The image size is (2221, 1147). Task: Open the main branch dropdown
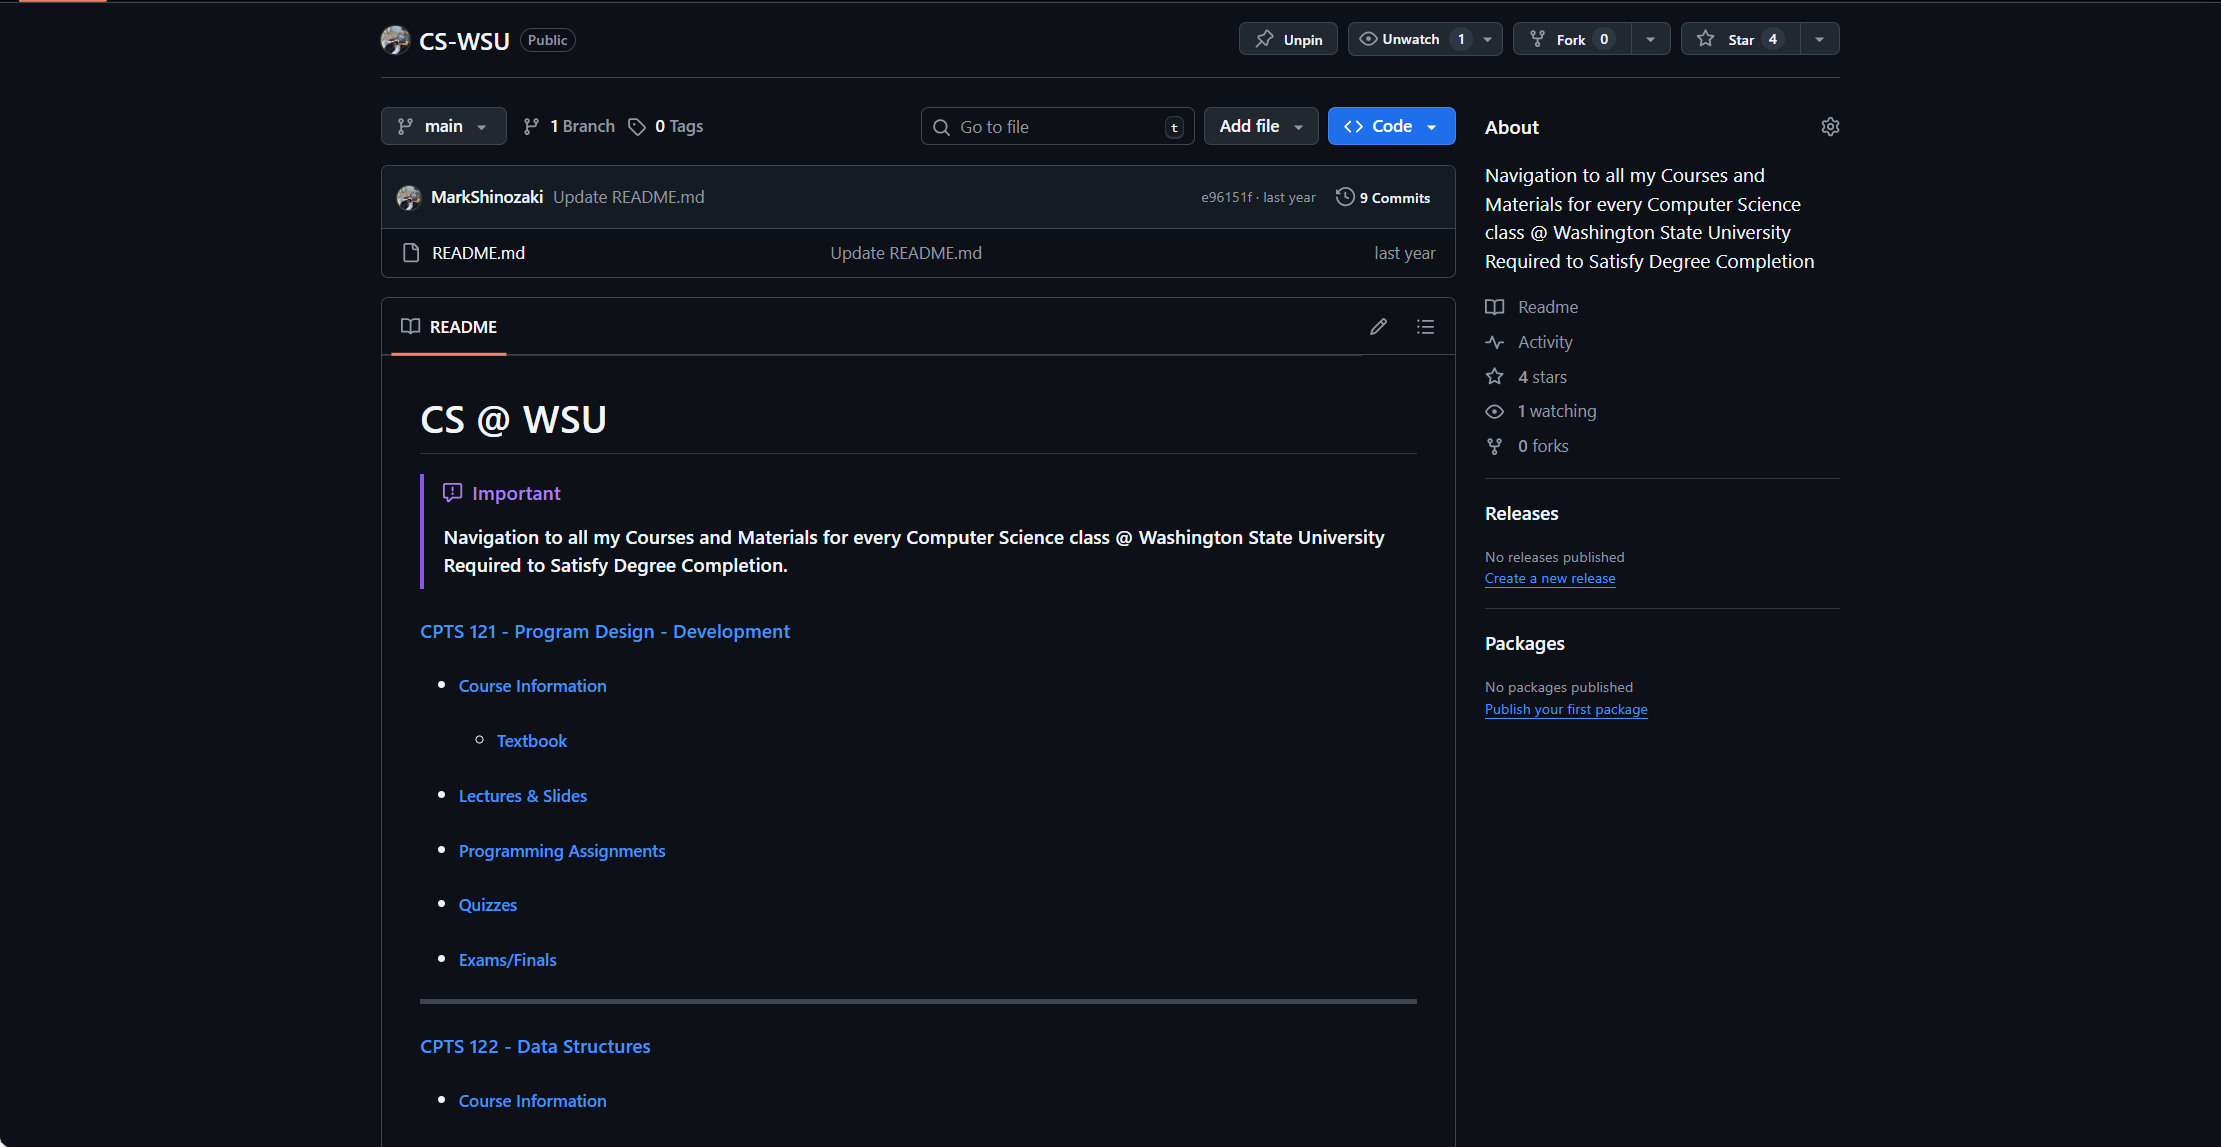[443, 127]
